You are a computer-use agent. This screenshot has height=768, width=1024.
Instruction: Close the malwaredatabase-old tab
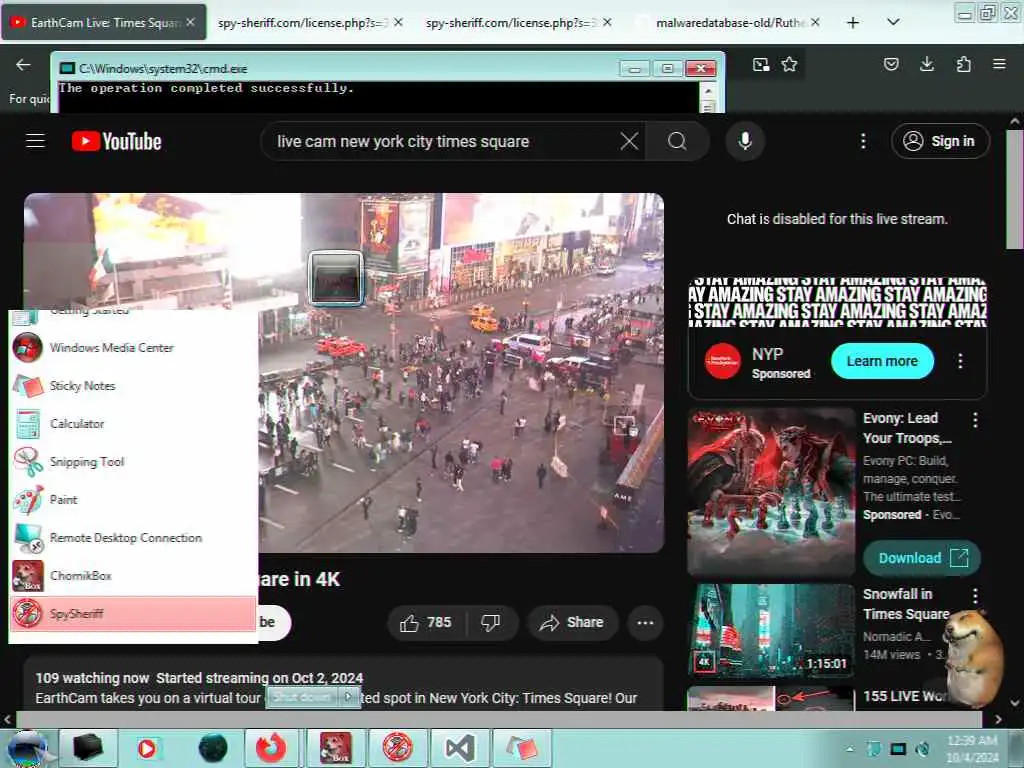(815, 22)
